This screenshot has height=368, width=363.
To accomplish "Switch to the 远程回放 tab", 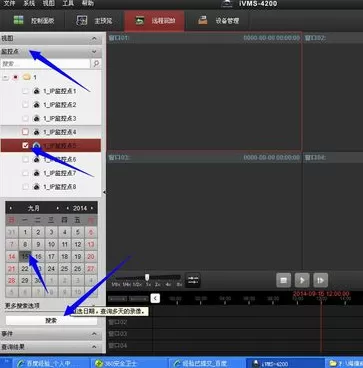I will click(x=154, y=21).
